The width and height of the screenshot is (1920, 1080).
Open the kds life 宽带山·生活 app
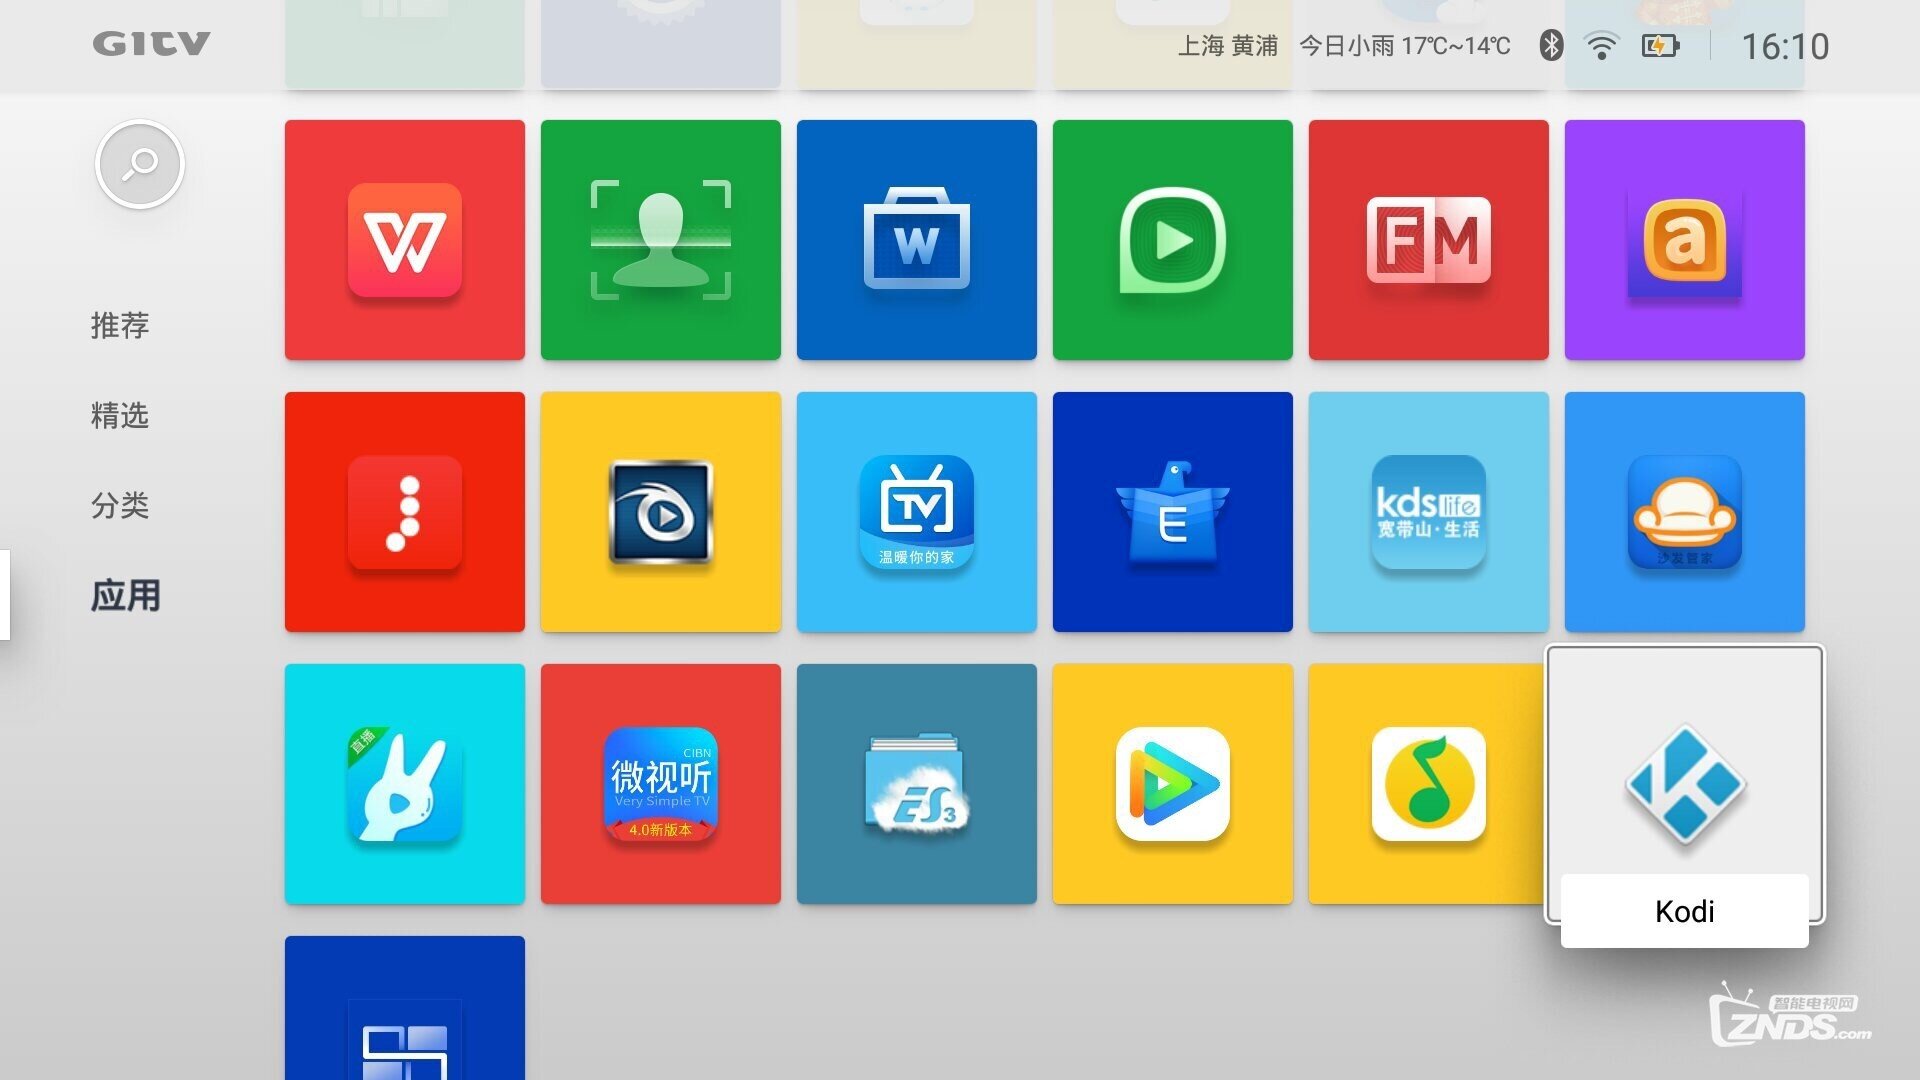pyautogui.click(x=1428, y=512)
